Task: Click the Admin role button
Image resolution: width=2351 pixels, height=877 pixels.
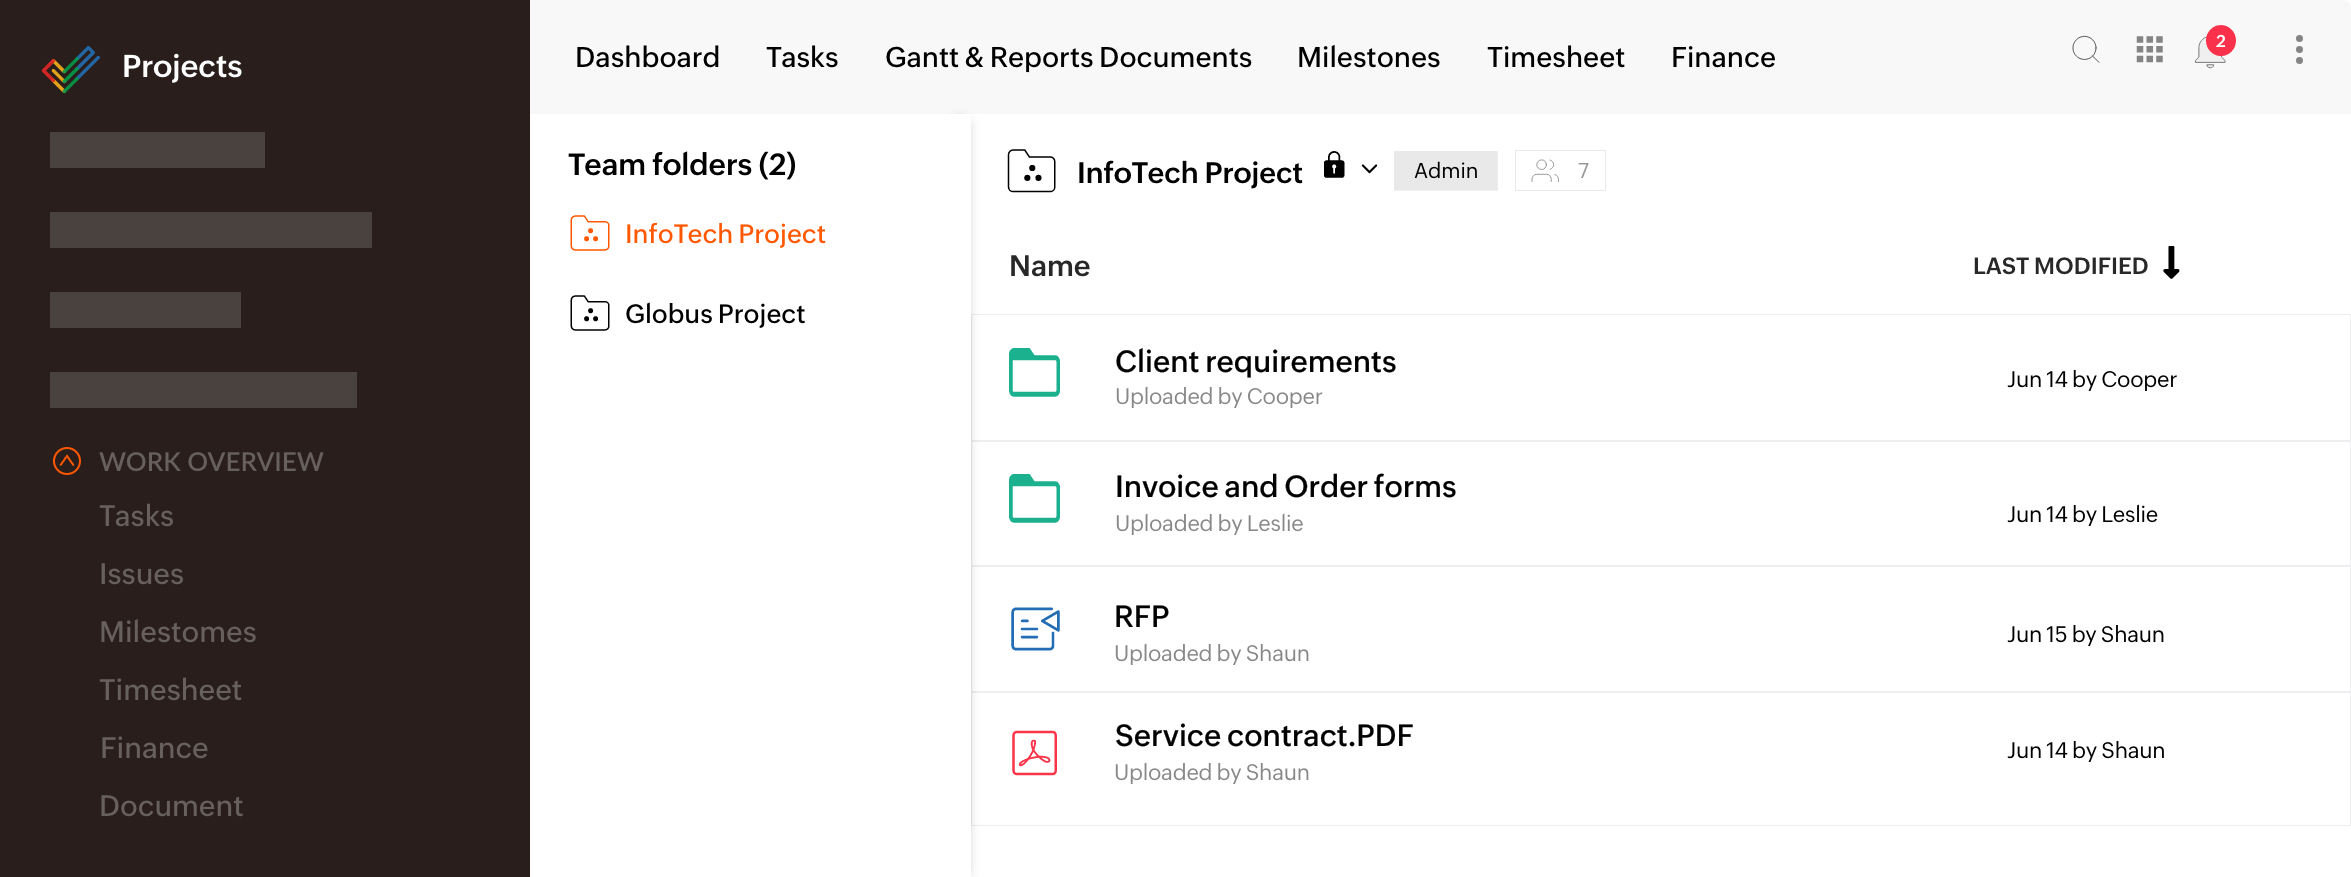Action: pos(1445,171)
